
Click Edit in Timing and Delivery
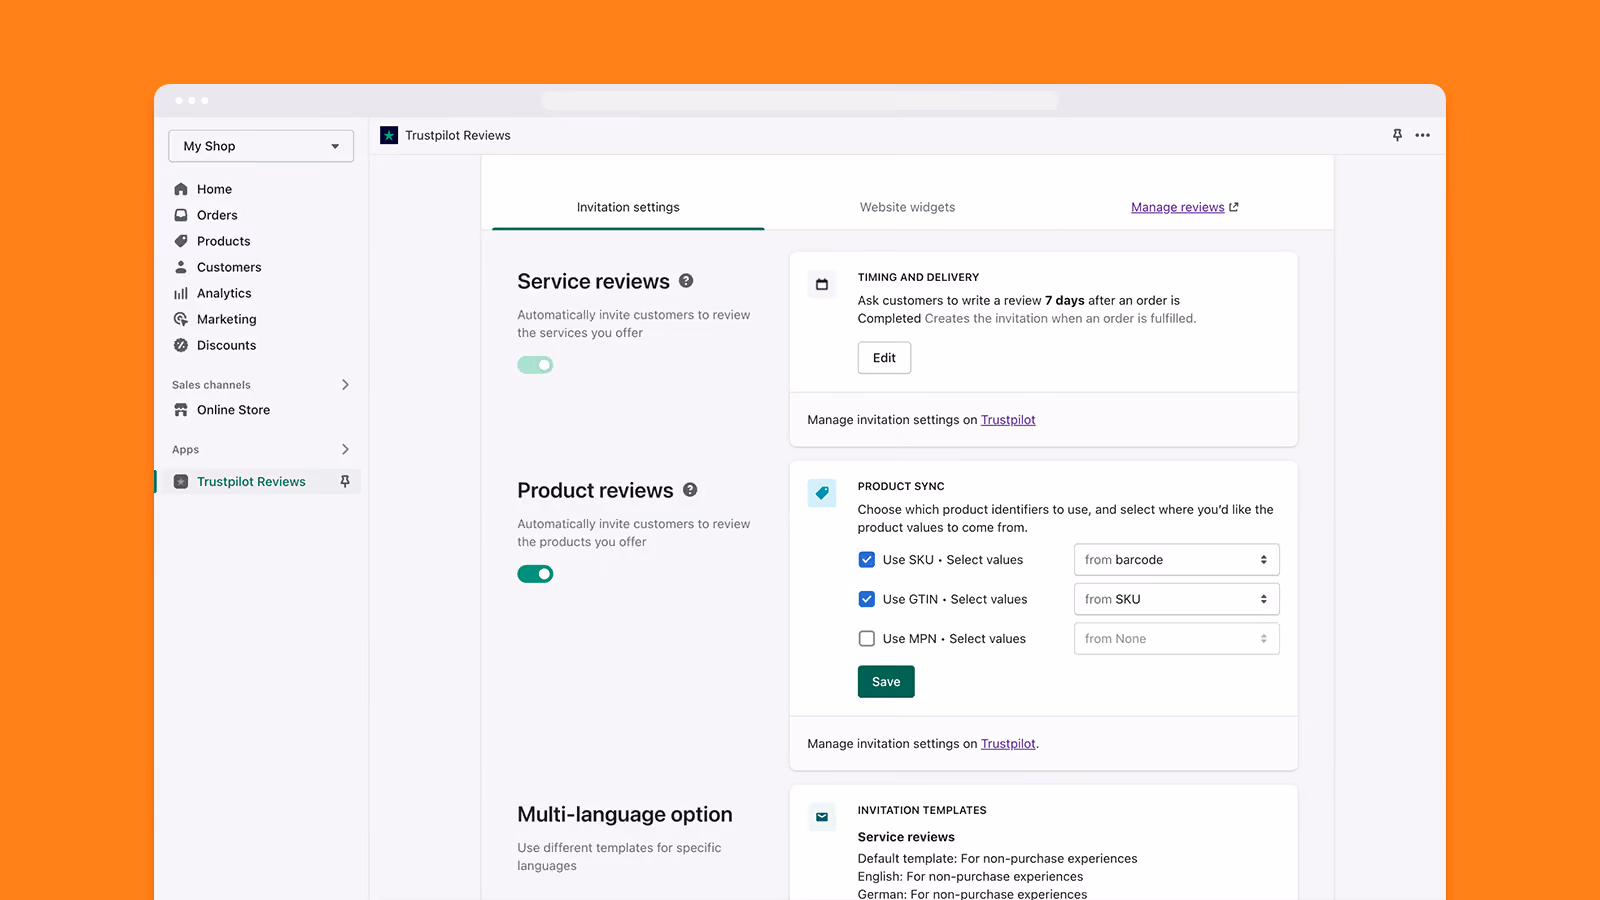coord(884,358)
